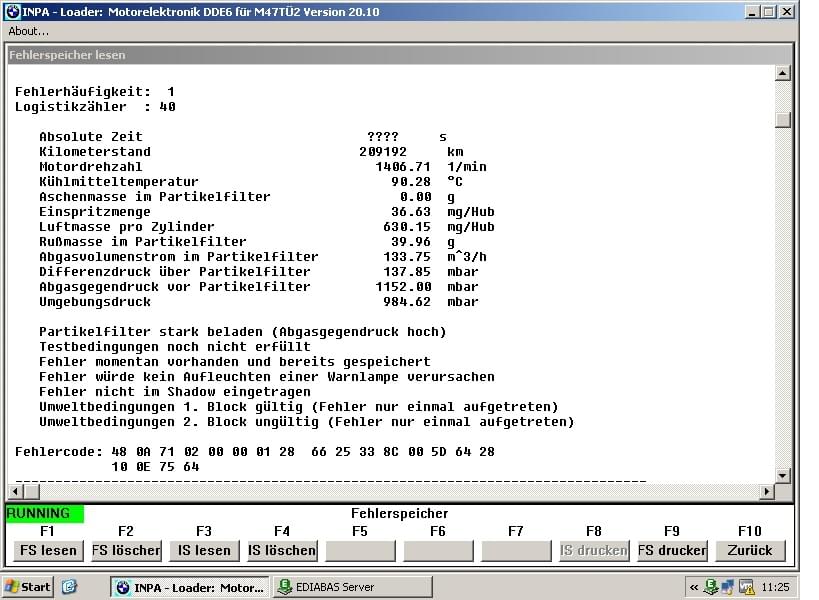This screenshot has width=819, height=600.
Task: Click Einspritzmenge value 36.63
Action: pos(411,212)
